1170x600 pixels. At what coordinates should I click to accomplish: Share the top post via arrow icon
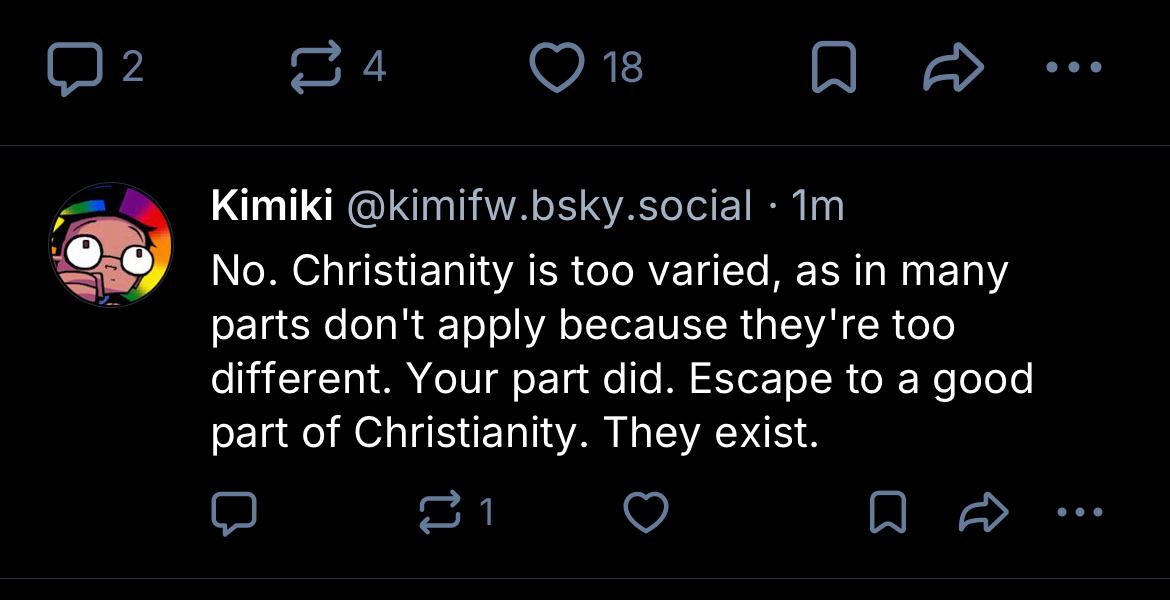click(954, 70)
